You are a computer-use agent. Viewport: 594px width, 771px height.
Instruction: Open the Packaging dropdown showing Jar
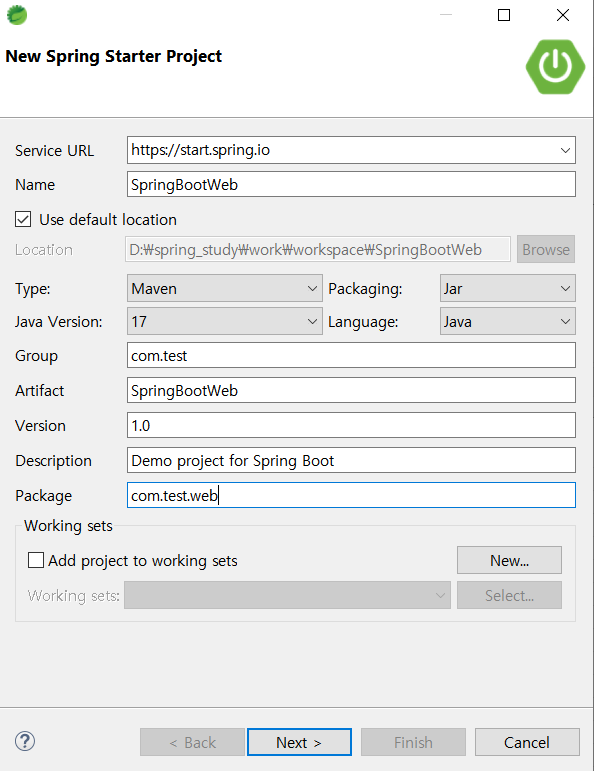pyautogui.click(x=507, y=288)
